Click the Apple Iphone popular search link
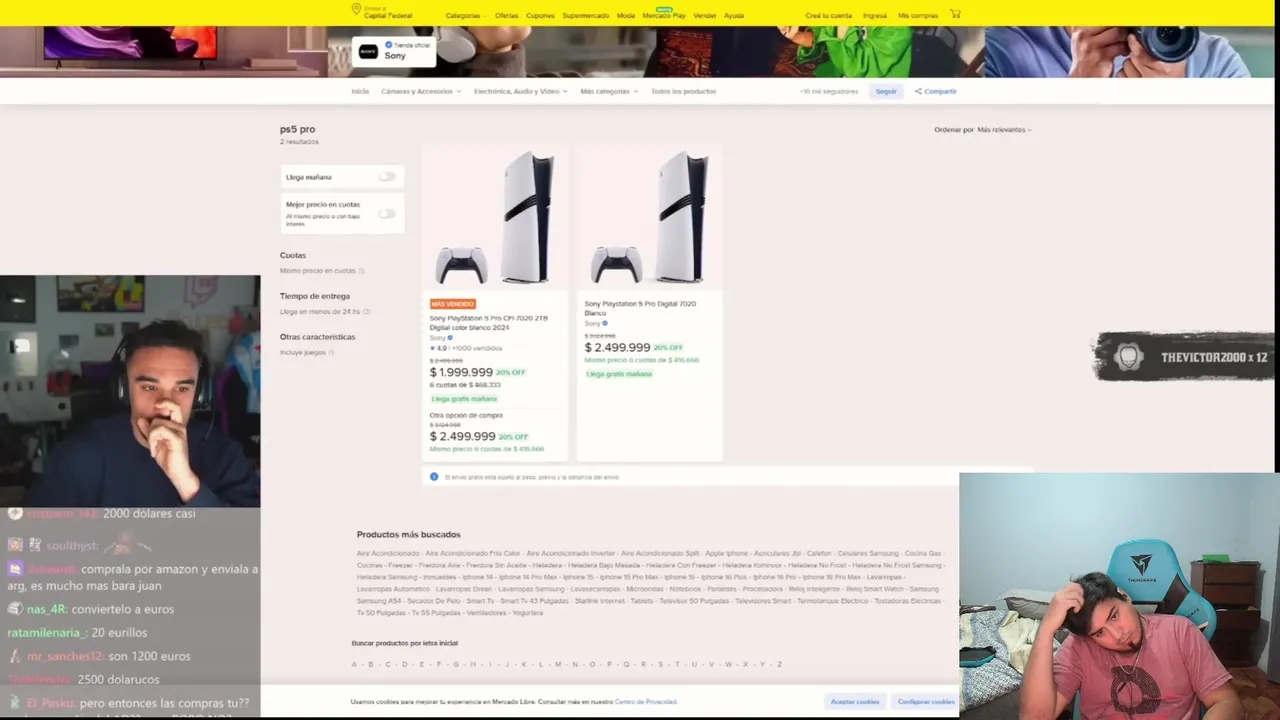The image size is (1280, 720). 726,553
